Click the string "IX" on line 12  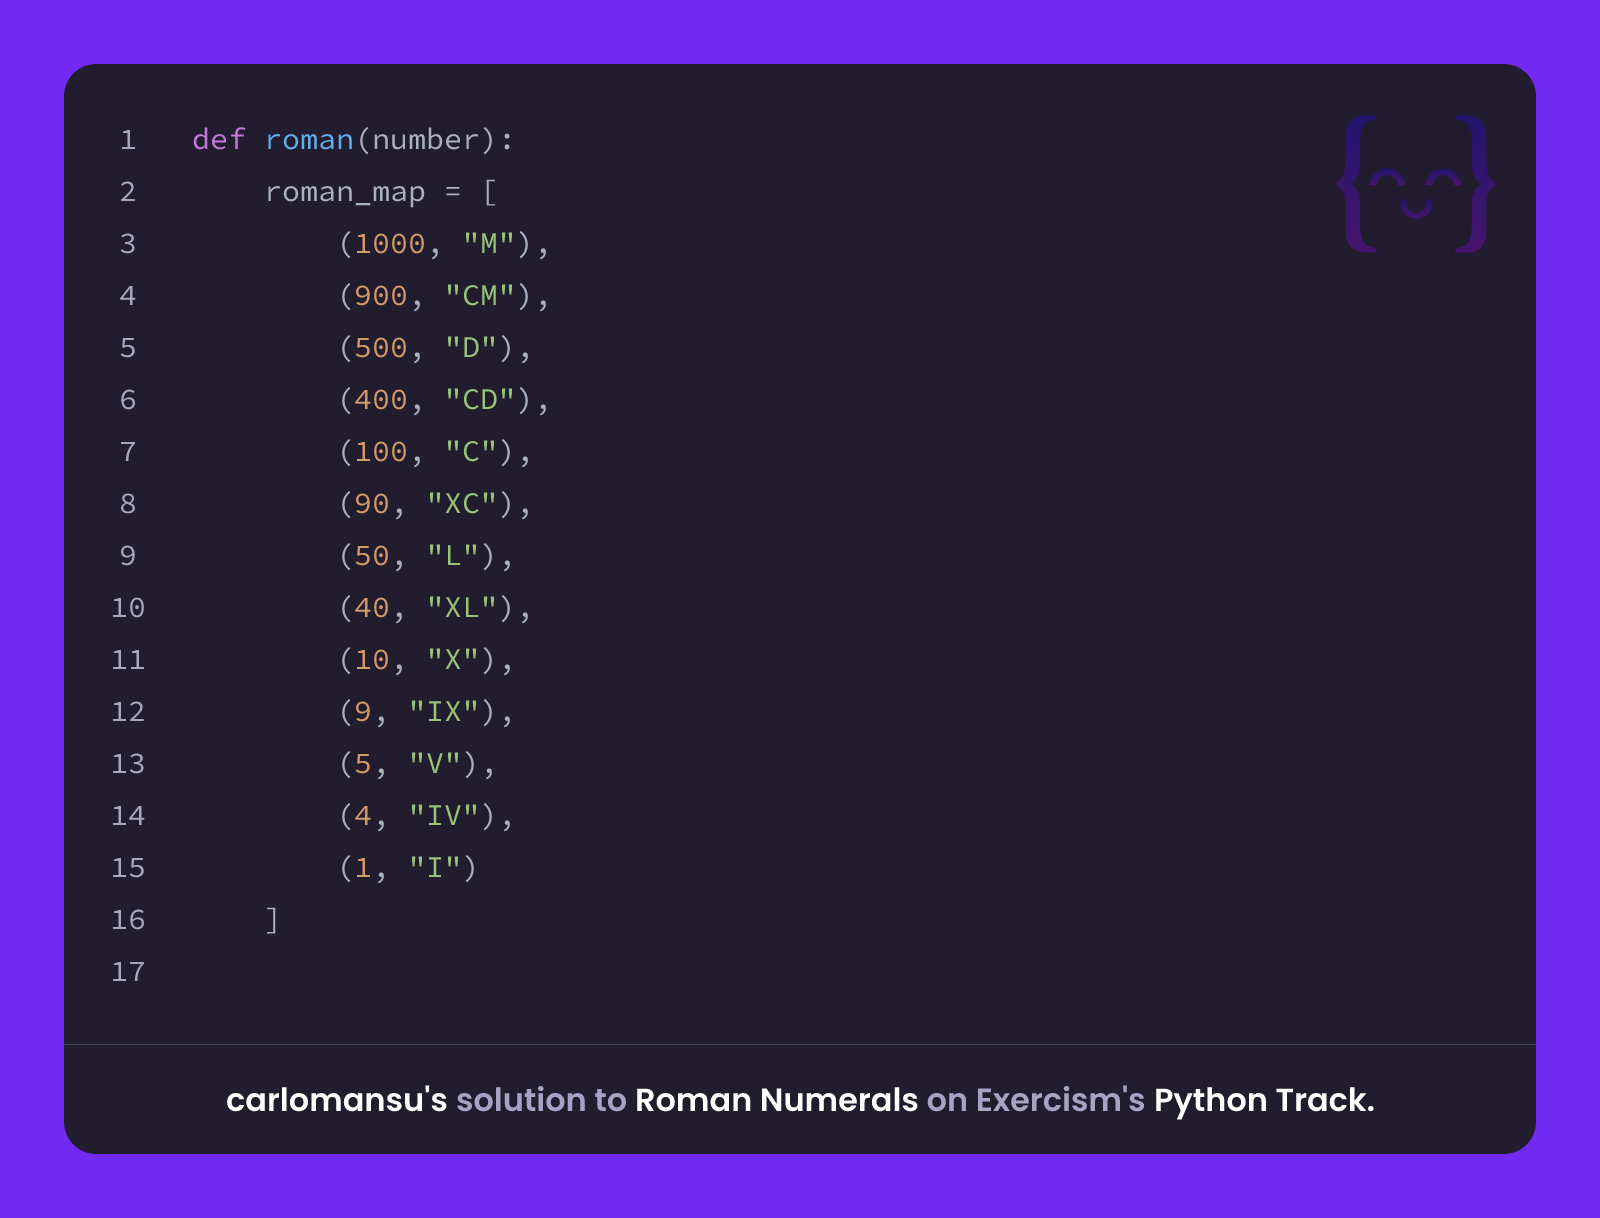click(444, 711)
